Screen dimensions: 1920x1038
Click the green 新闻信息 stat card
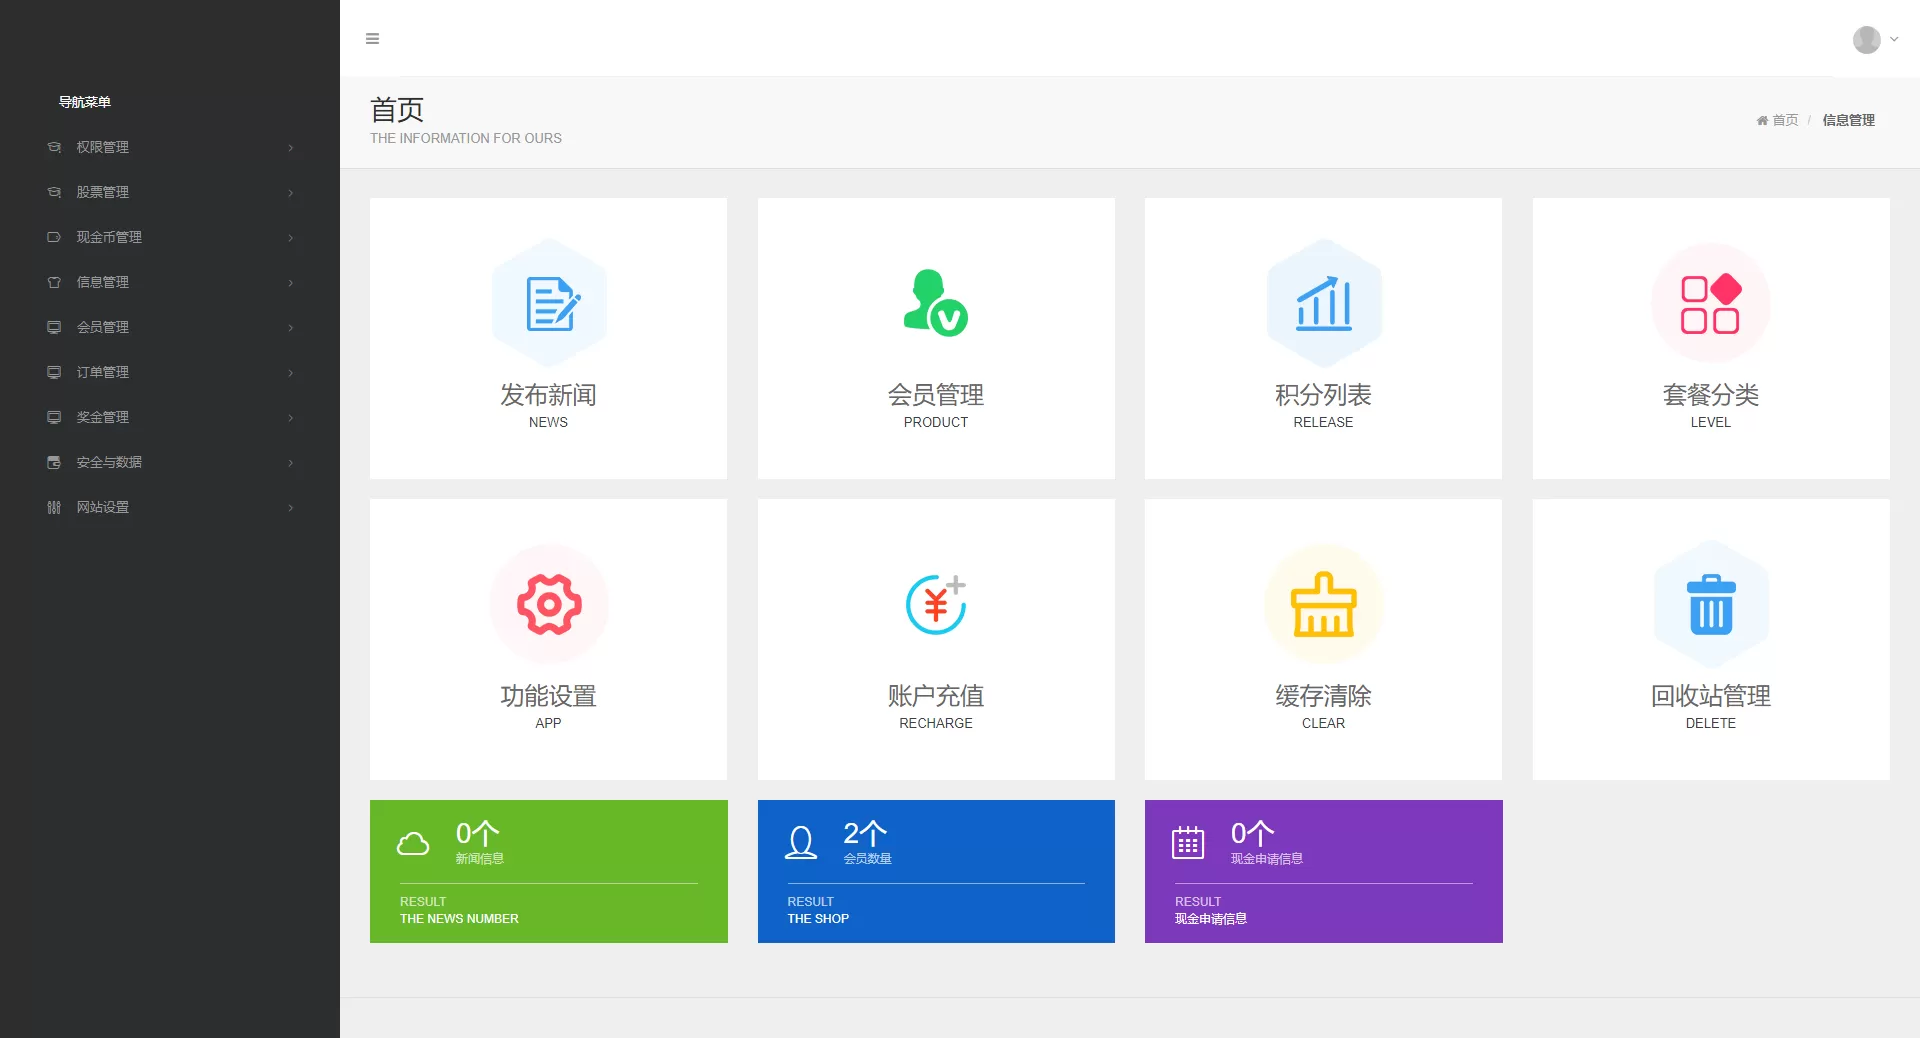(548, 871)
